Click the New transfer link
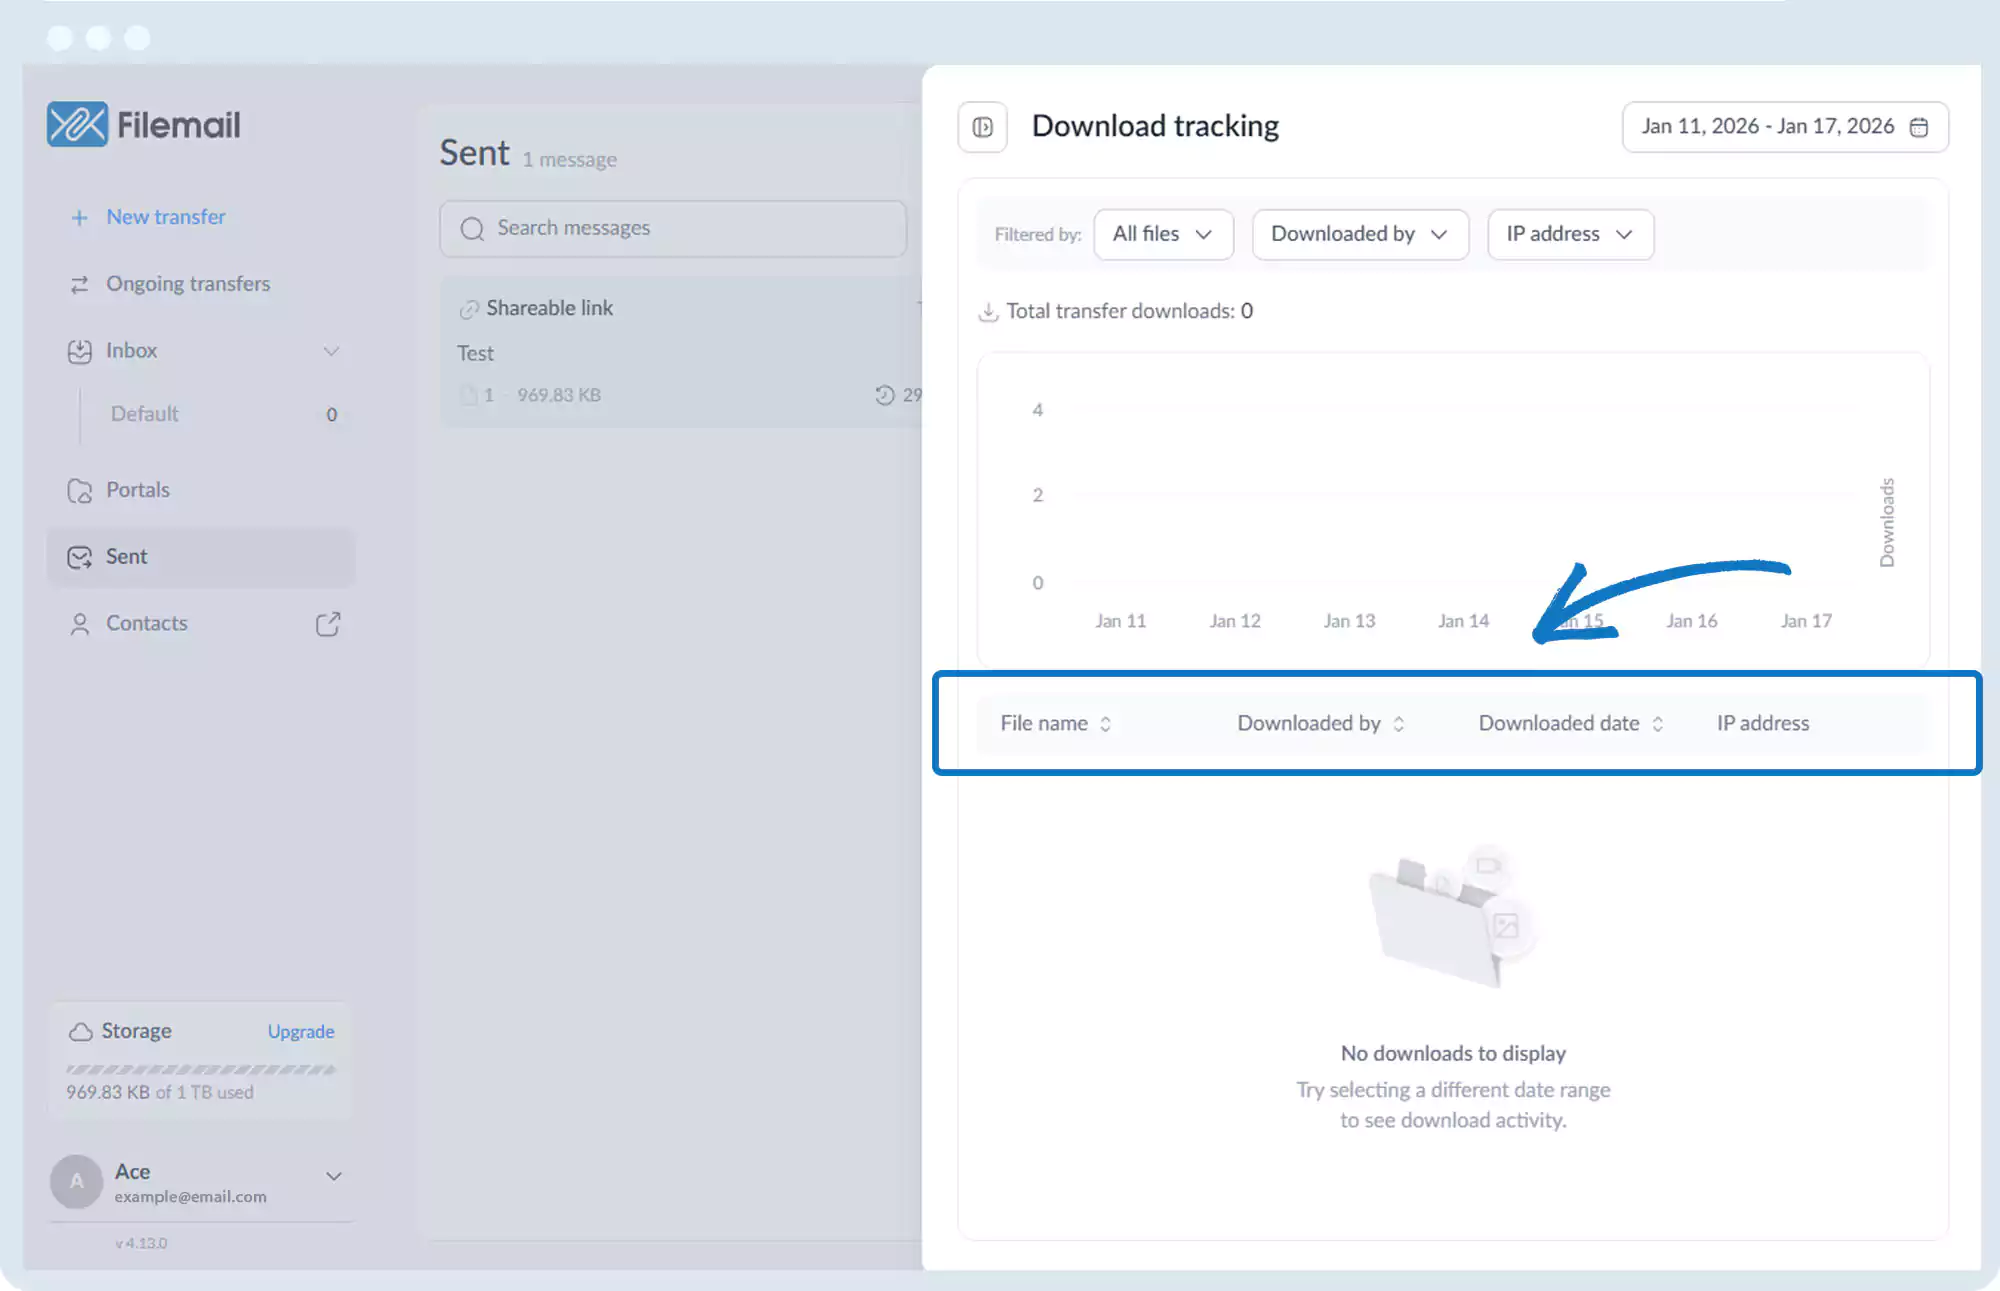 pos(165,217)
